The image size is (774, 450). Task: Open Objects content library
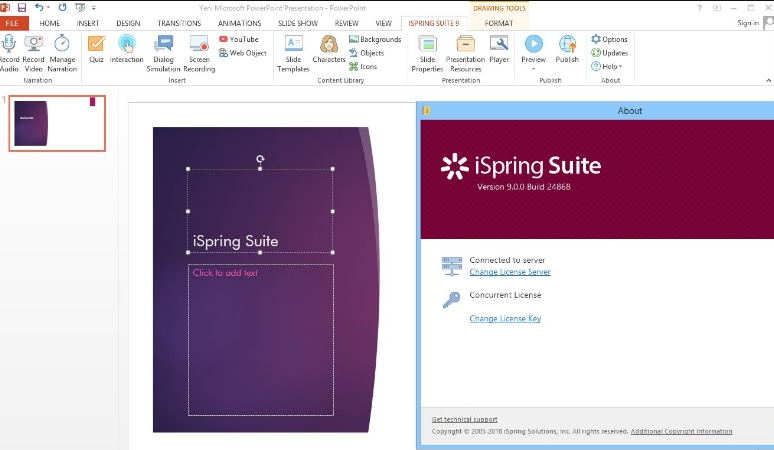pyautogui.click(x=366, y=53)
